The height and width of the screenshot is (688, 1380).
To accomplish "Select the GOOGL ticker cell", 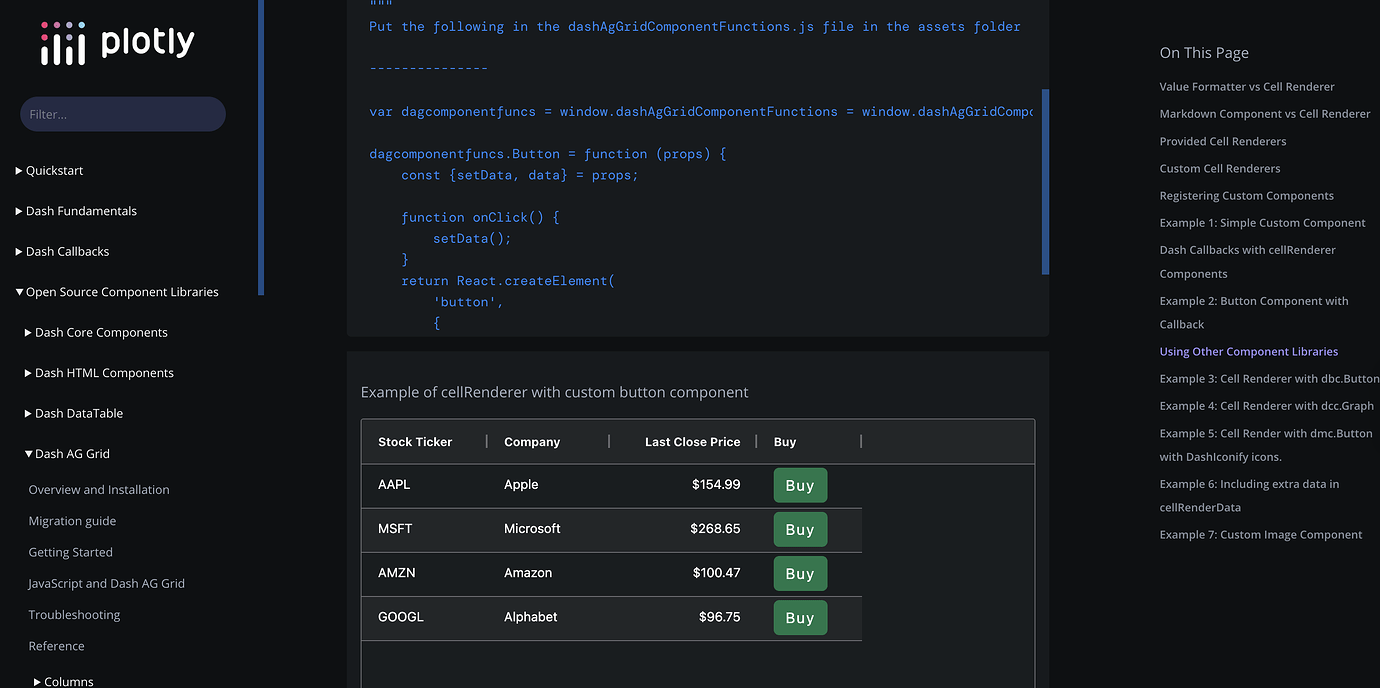I will coord(424,617).
